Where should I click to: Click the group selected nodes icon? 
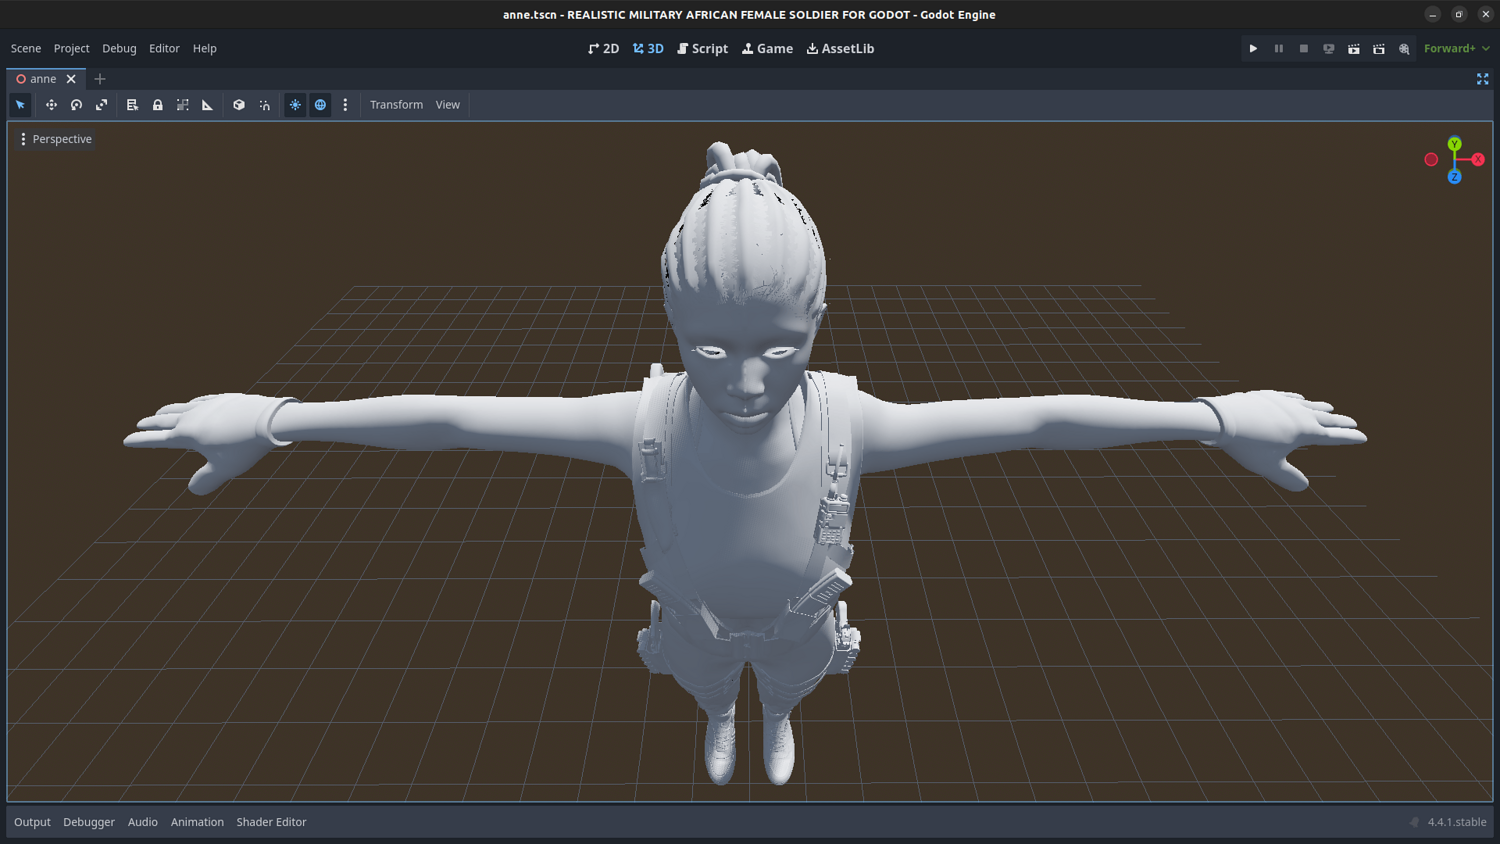[x=182, y=105]
